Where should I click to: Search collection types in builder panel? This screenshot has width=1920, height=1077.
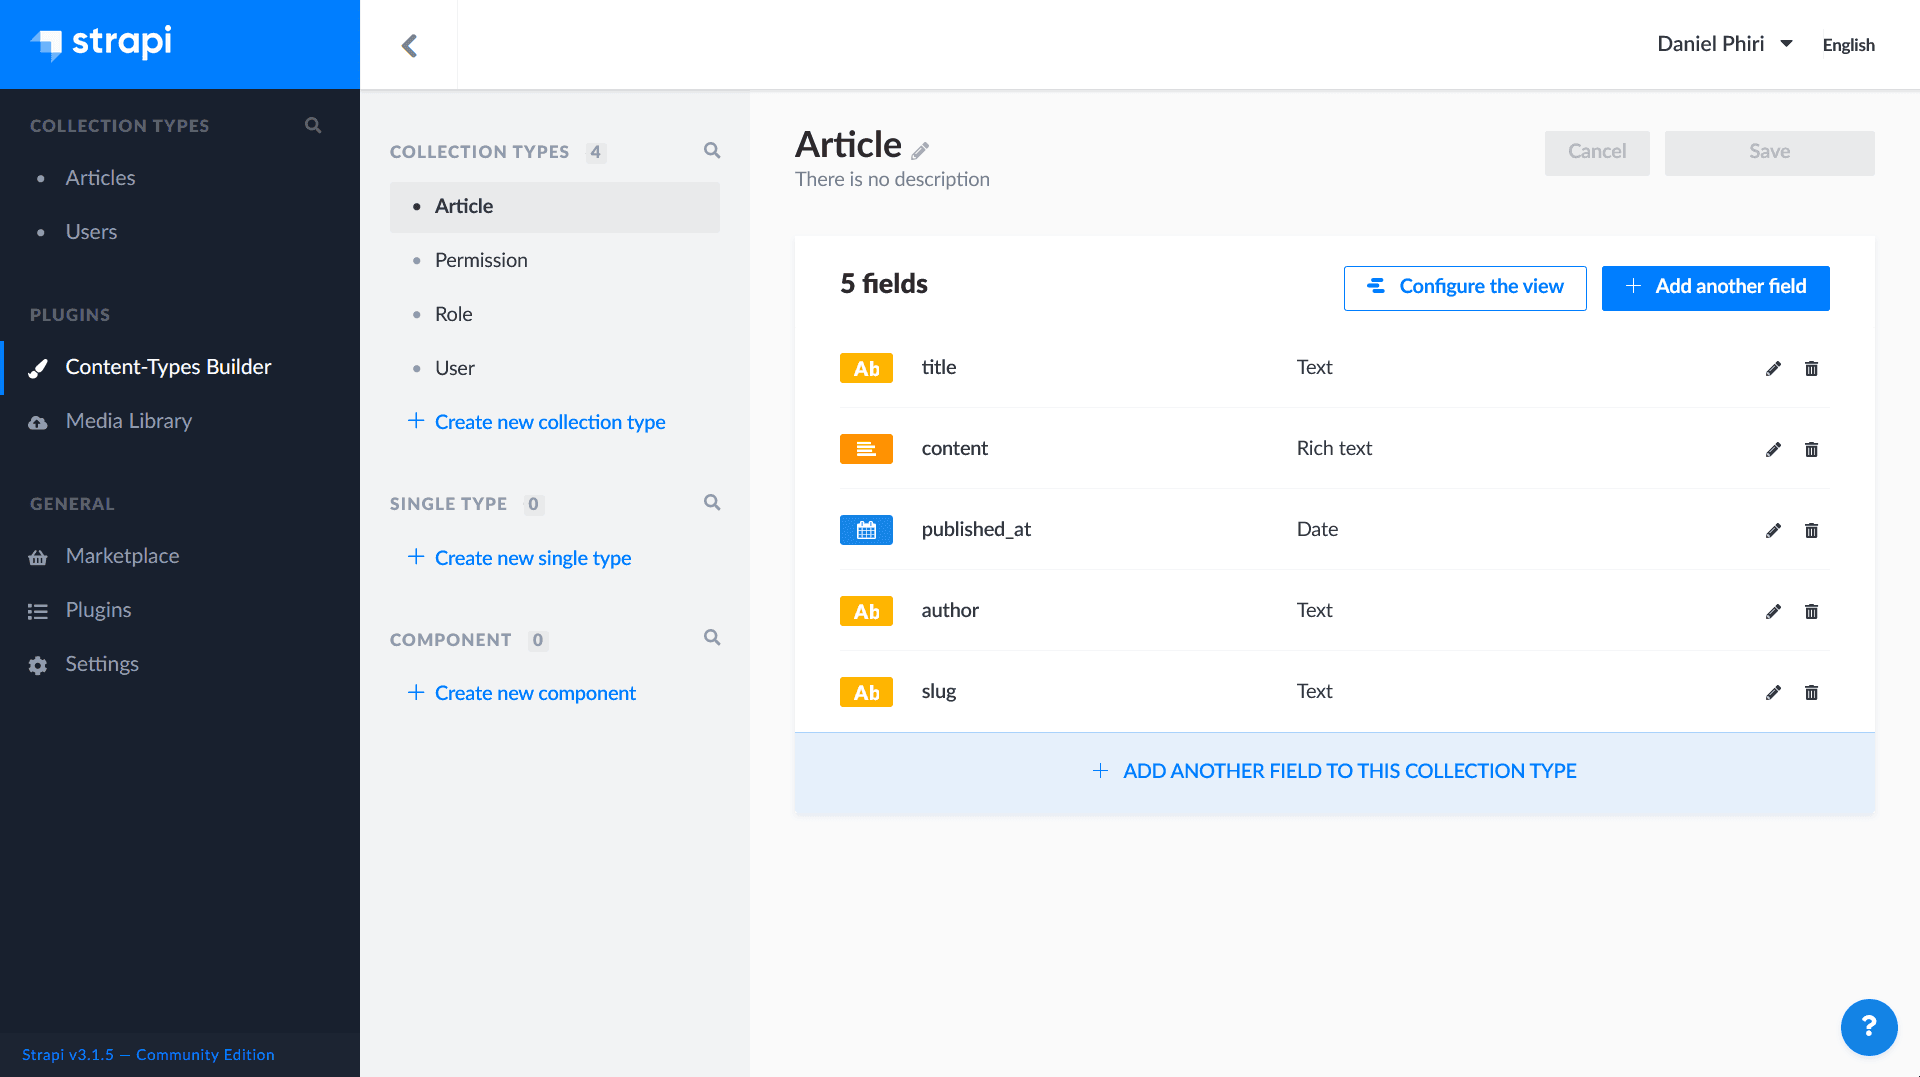[x=712, y=150]
